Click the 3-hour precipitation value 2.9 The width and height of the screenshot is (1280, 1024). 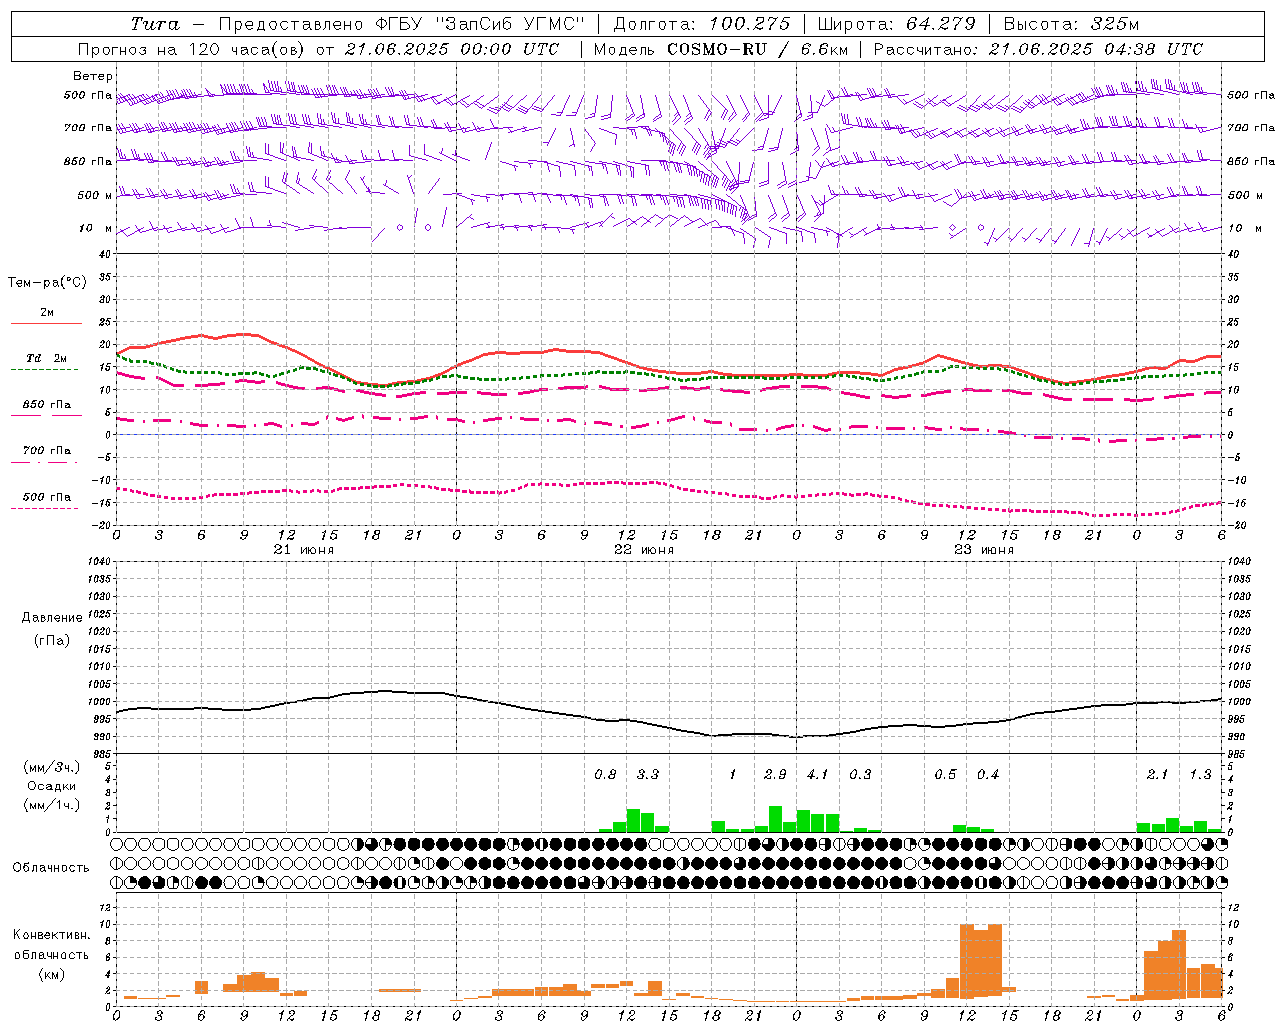pyautogui.click(x=775, y=774)
